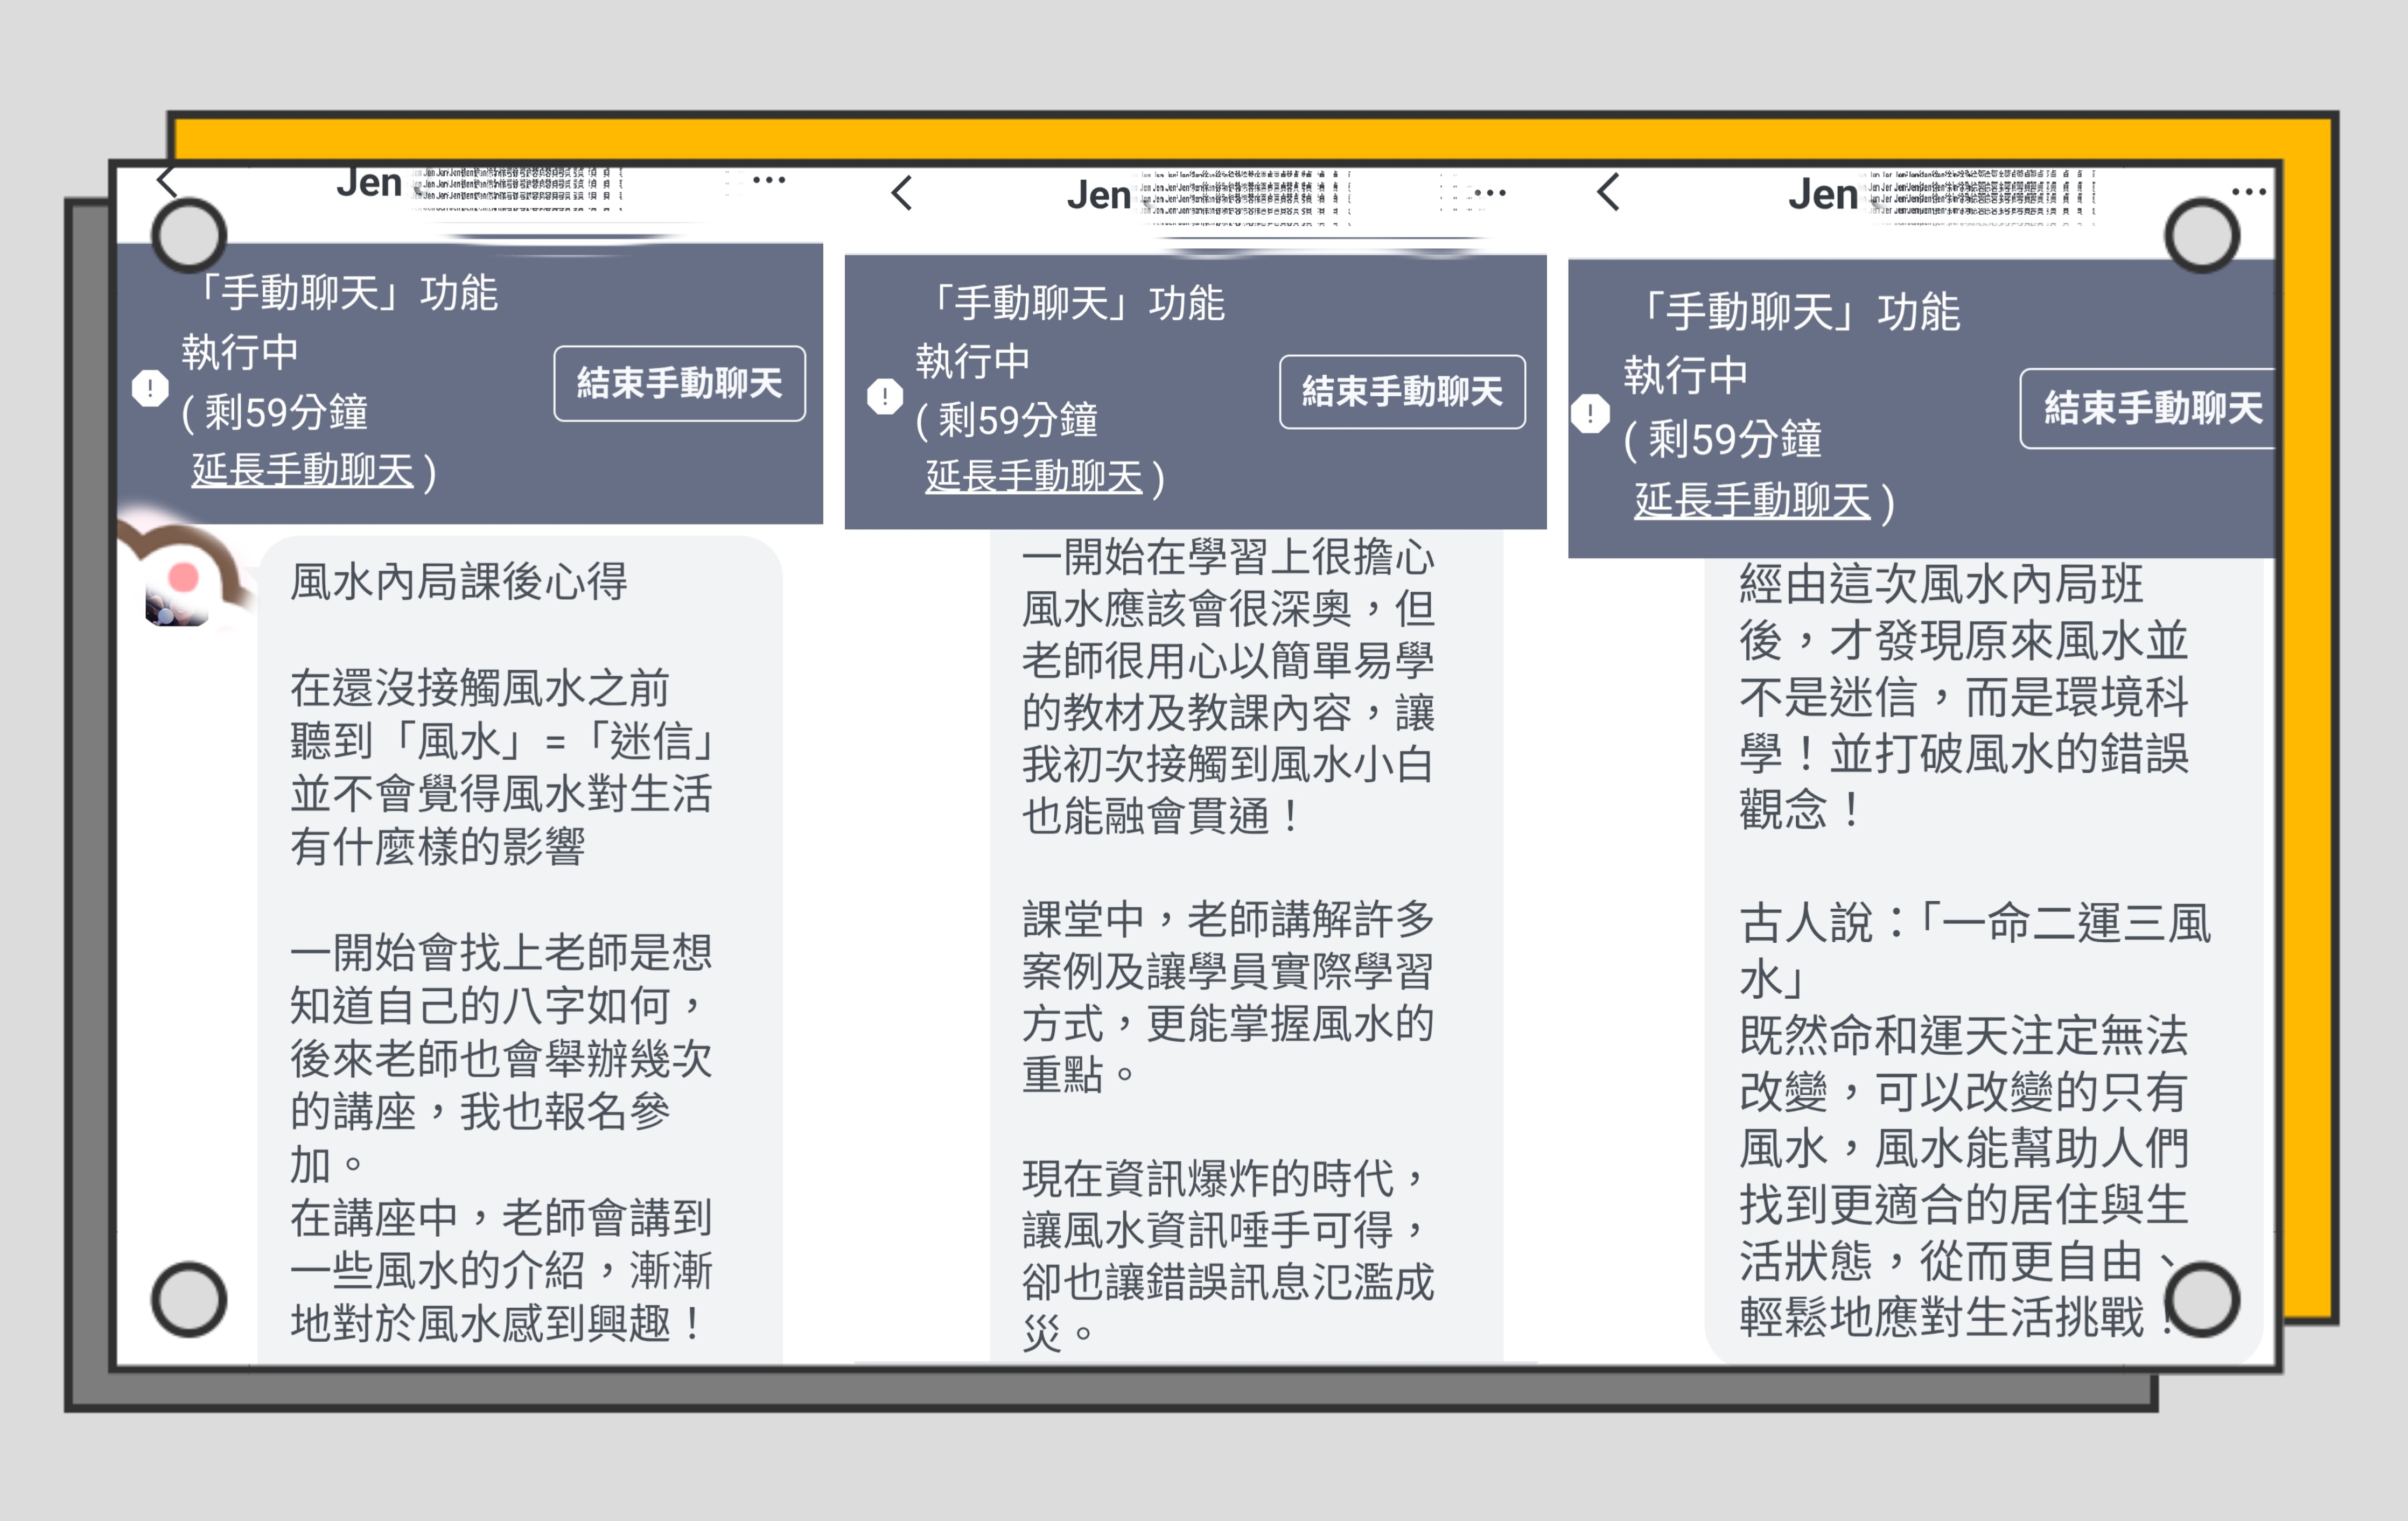Screen dimensions: 2408x1521
Task: Click the exclamation icon in the middle banner
Action: pyautogui.click(x=885, y=396)
